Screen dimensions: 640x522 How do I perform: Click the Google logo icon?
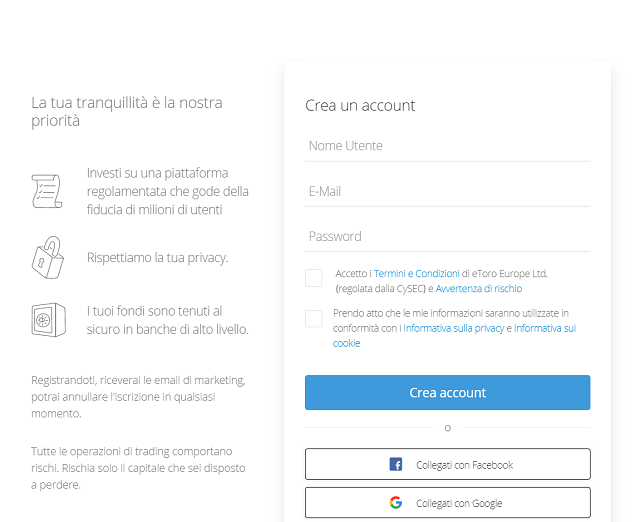pos(396,502)
